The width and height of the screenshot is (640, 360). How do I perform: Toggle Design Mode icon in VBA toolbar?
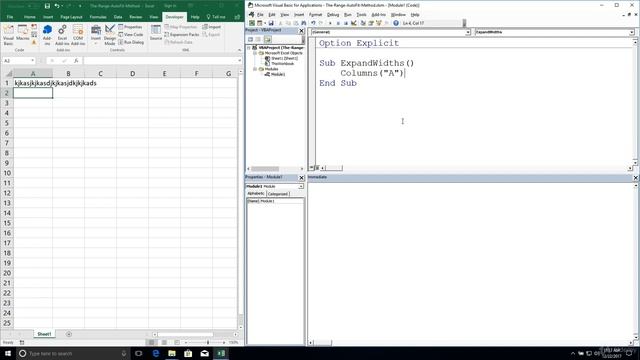(353, 23)
